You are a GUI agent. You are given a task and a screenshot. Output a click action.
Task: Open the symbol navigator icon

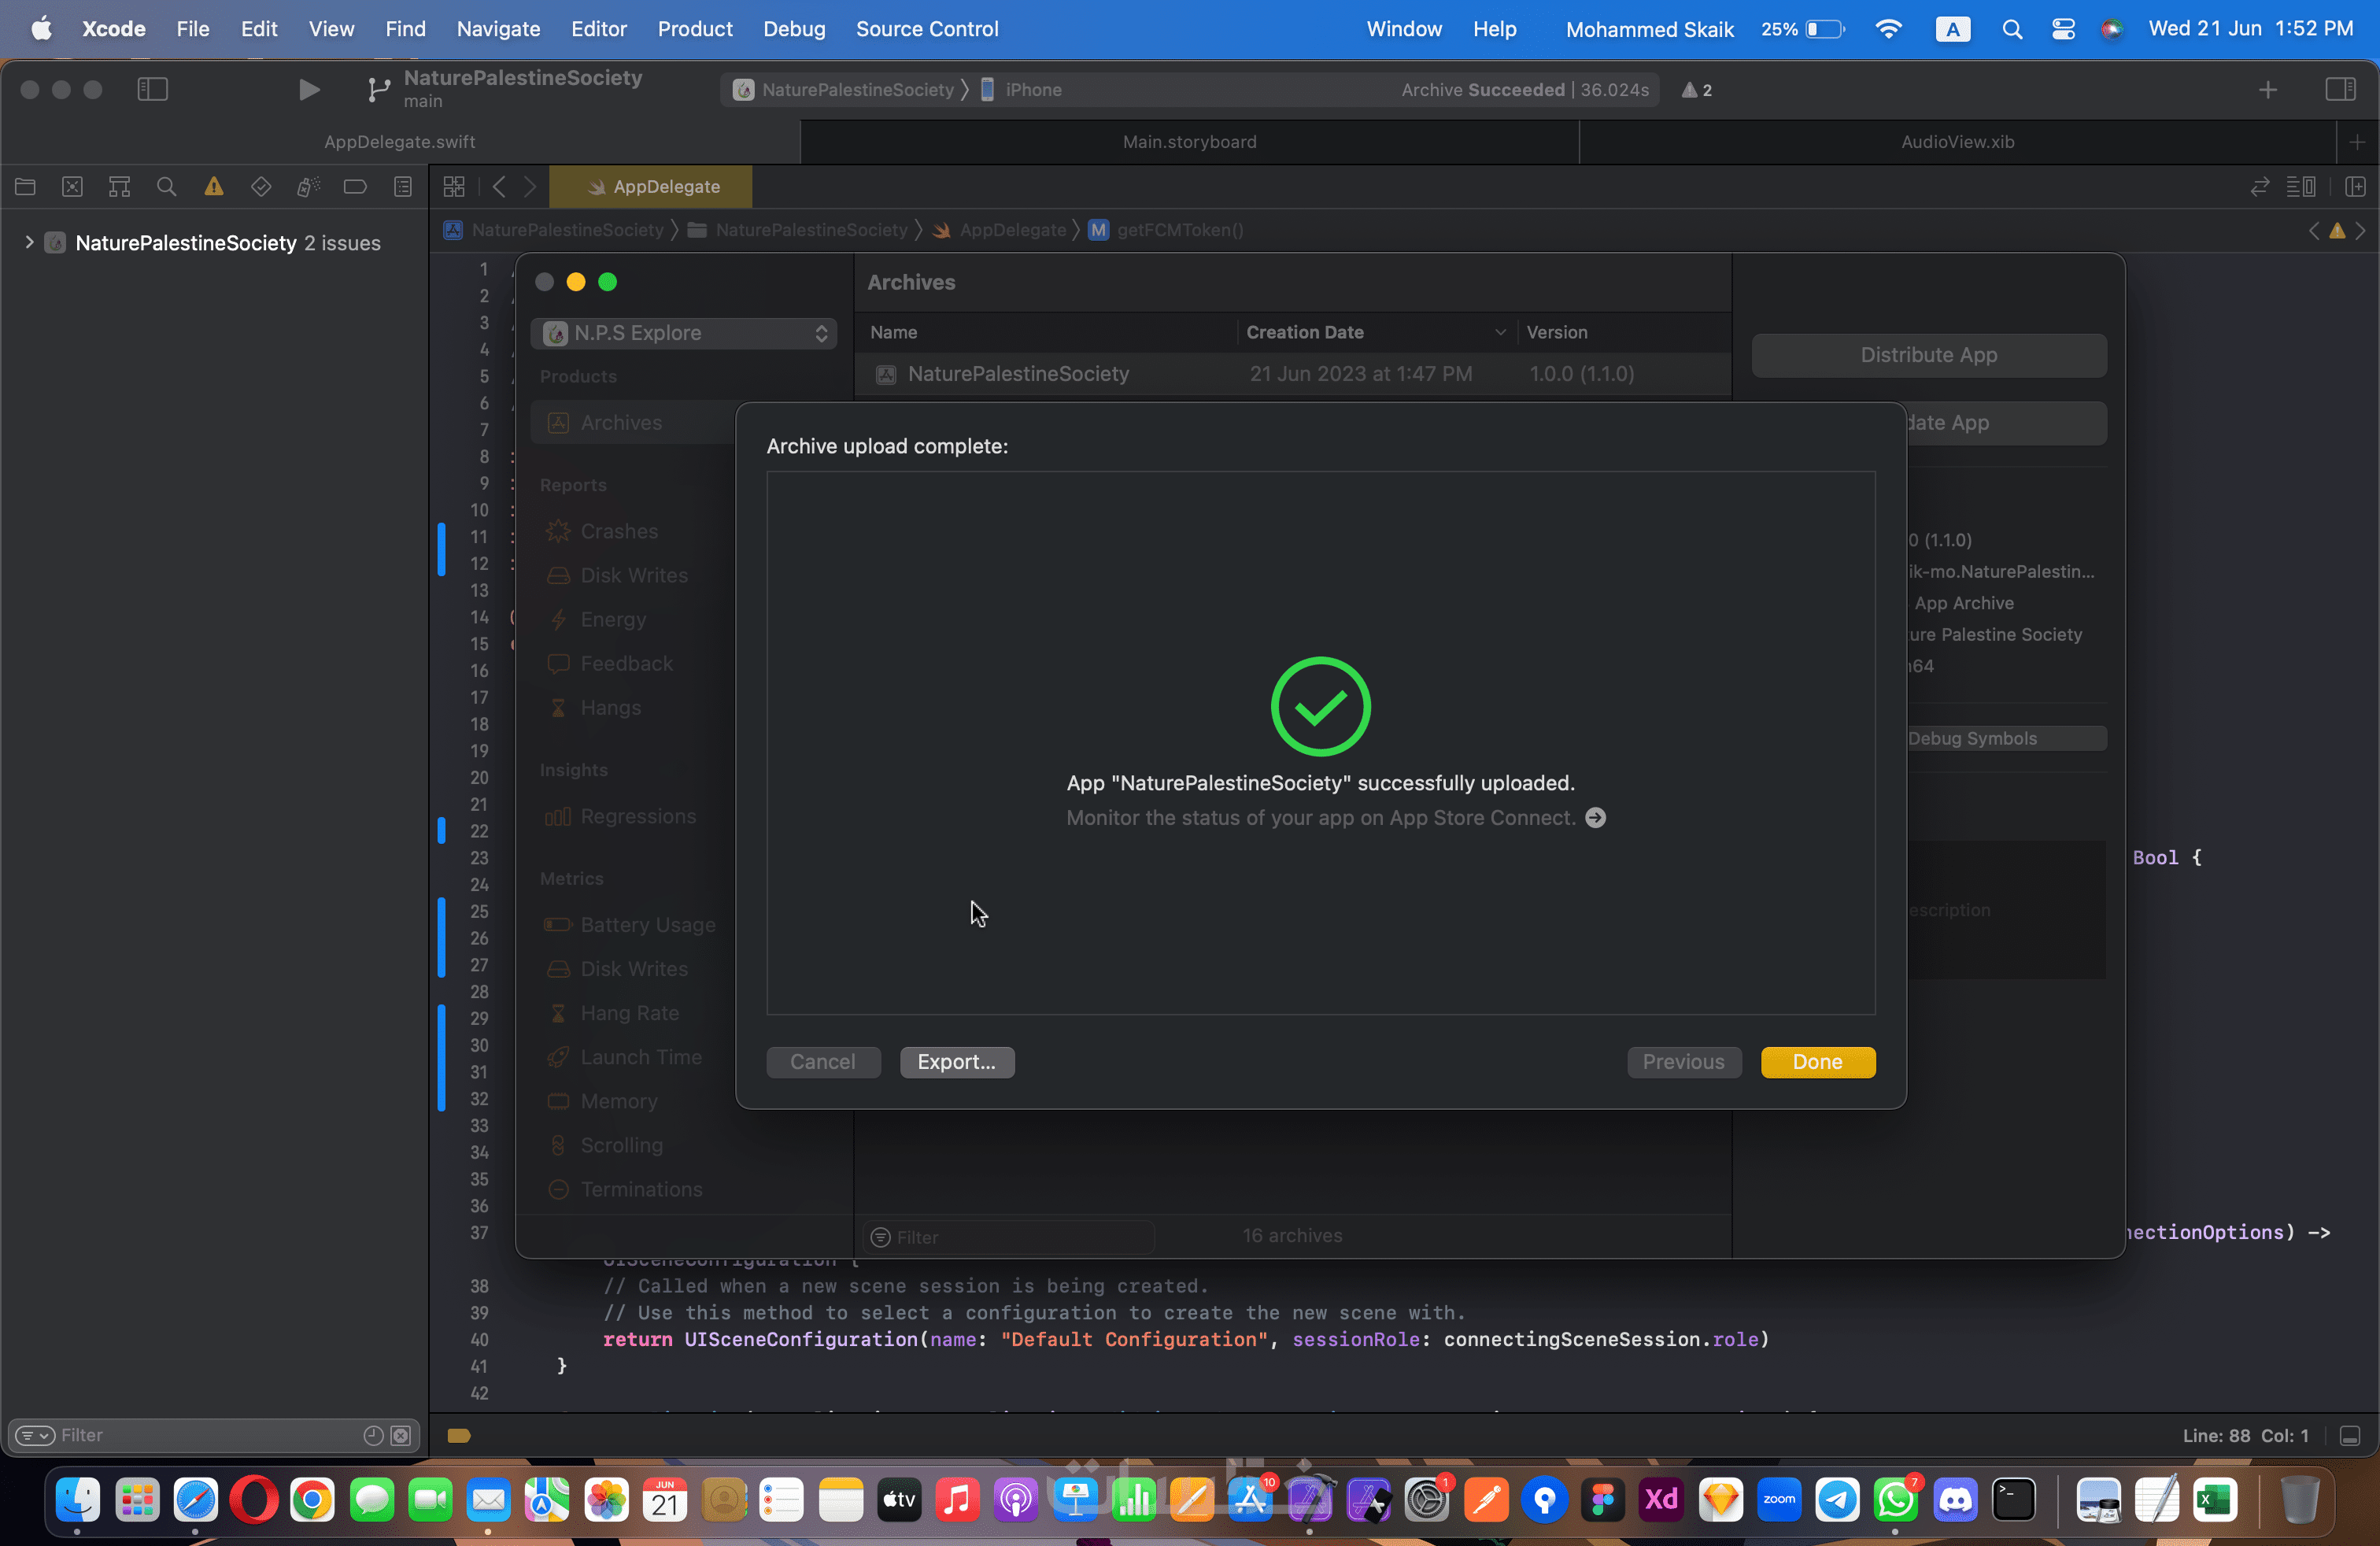click(119, 187)
